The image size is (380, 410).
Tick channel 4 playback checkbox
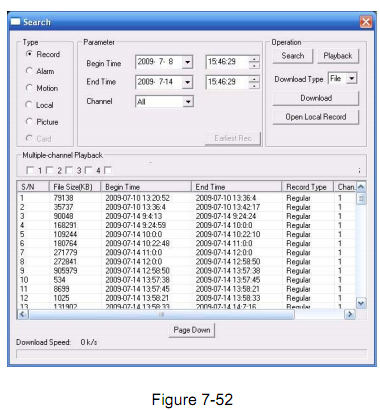88,170
